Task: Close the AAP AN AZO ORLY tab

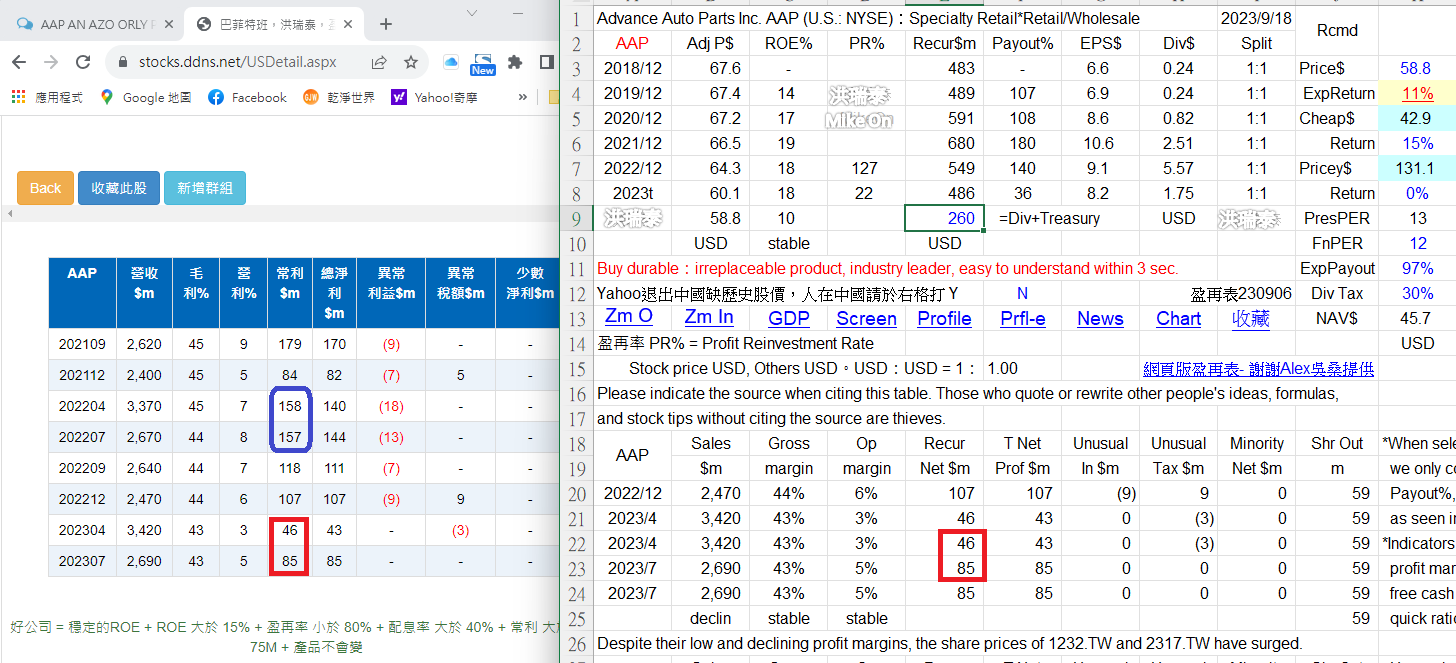Action: tap(167, 24)
